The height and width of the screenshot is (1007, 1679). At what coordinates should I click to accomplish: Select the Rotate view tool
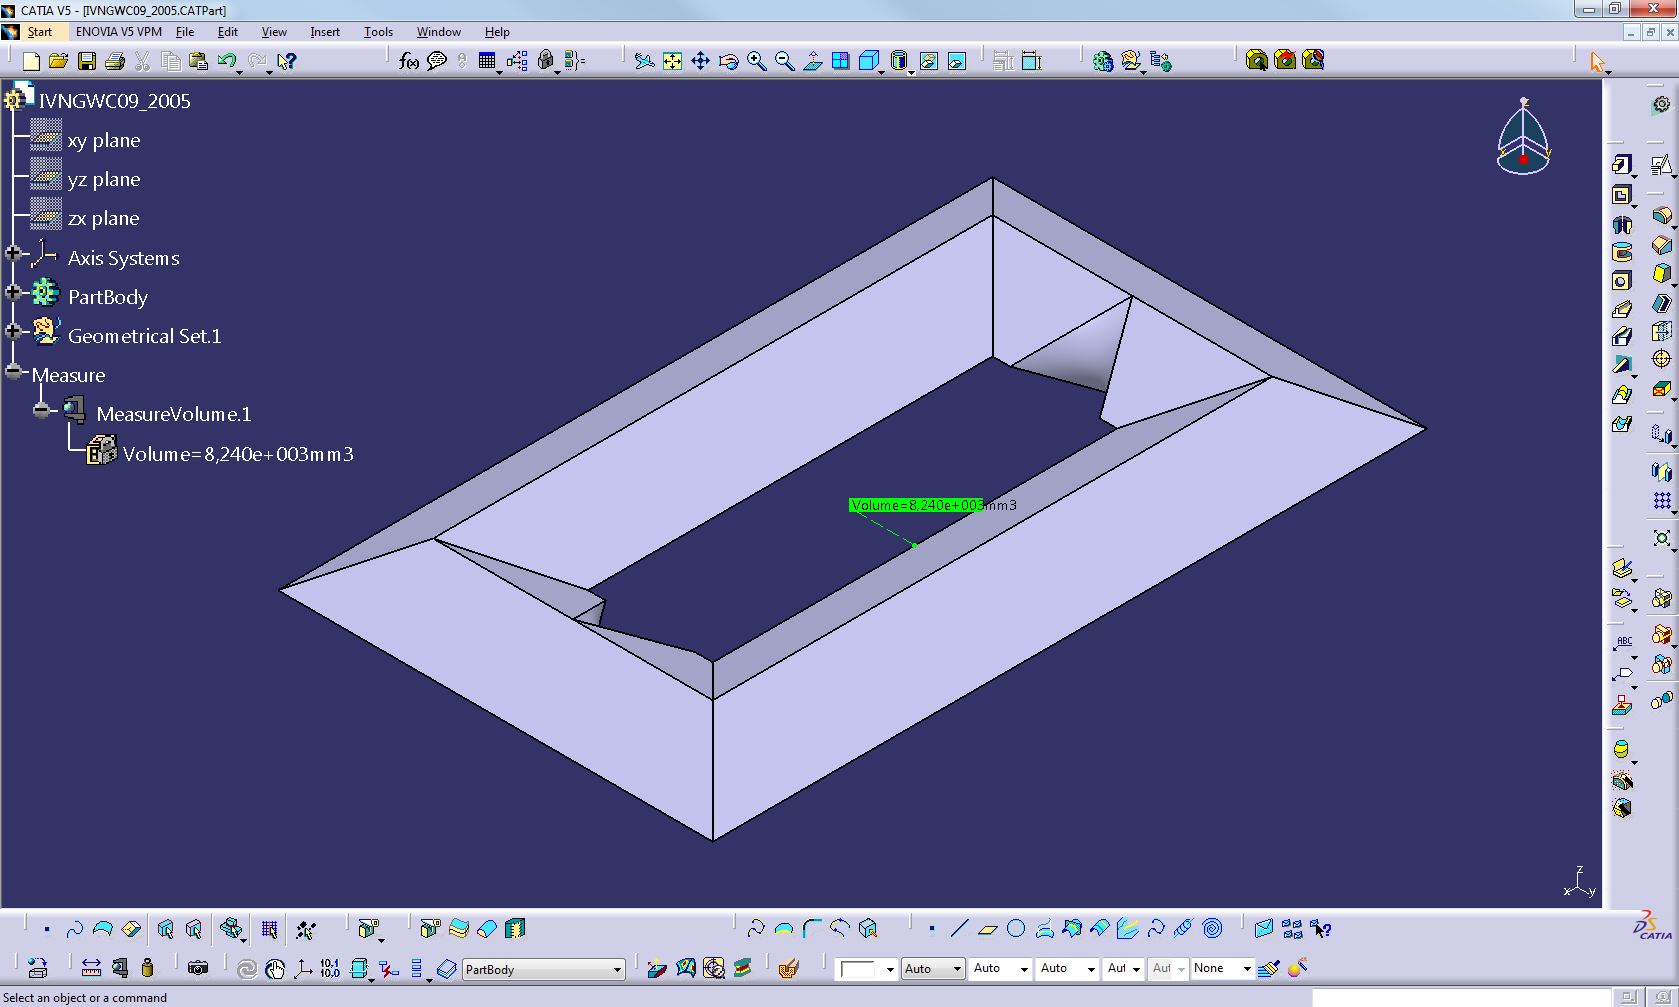tap(729, 61)
